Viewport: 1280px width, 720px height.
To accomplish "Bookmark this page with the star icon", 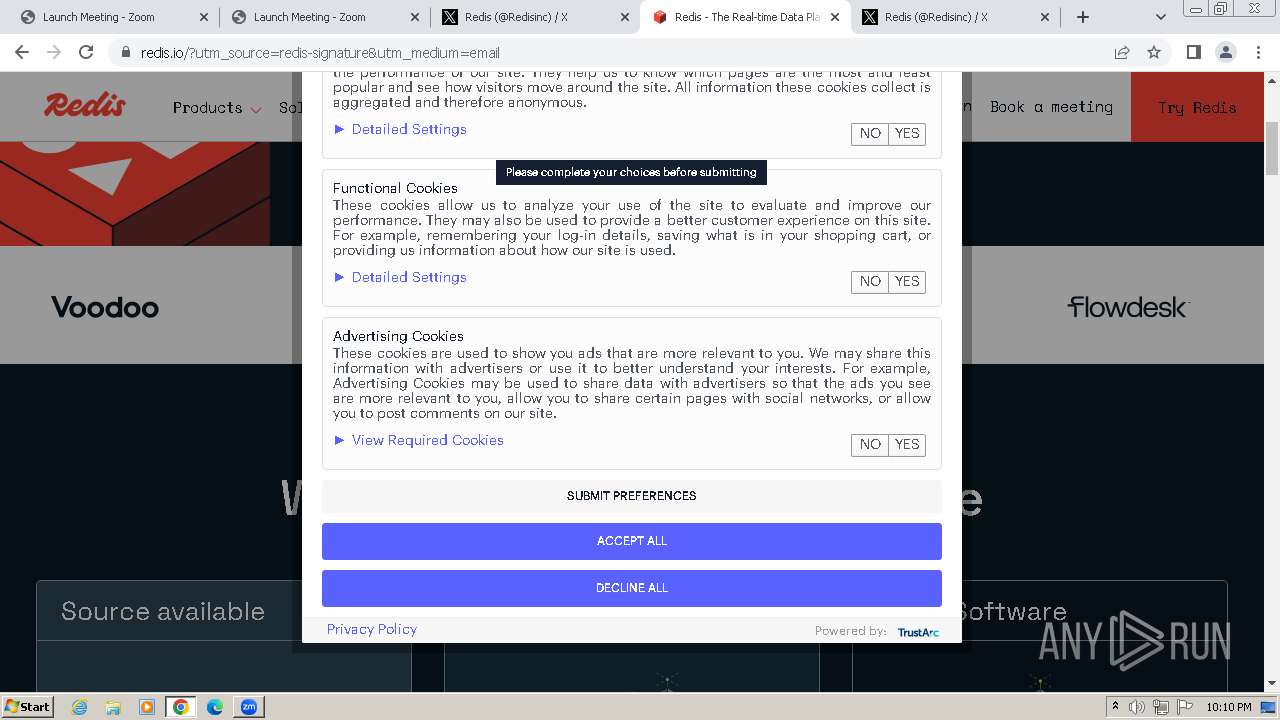I will pos(1154,52).
